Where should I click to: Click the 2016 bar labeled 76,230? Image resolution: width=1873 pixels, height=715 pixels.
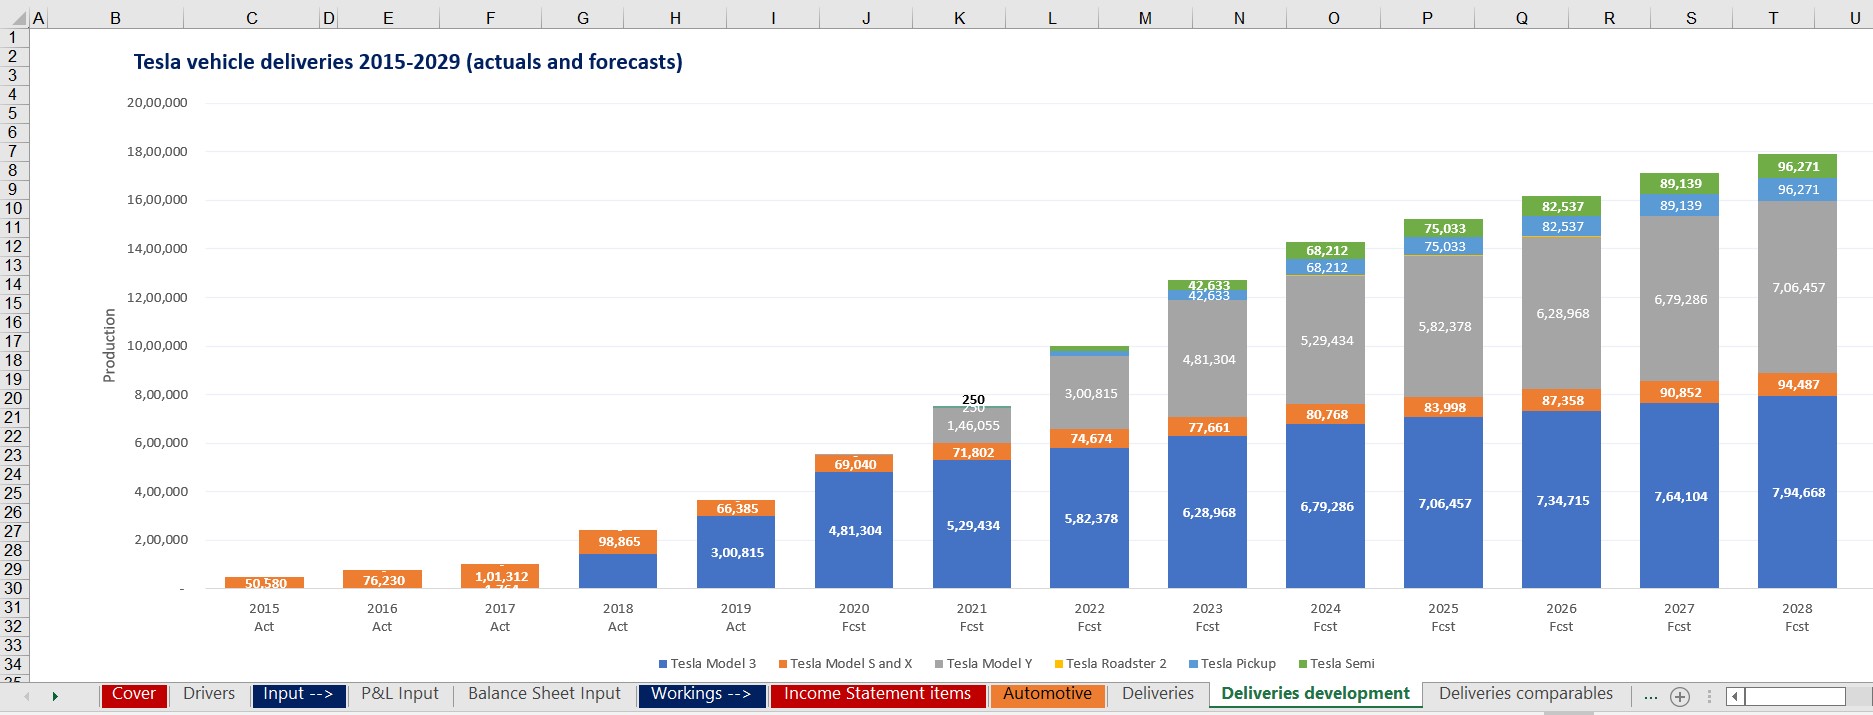pyautogui.click(x=382, y=579)
